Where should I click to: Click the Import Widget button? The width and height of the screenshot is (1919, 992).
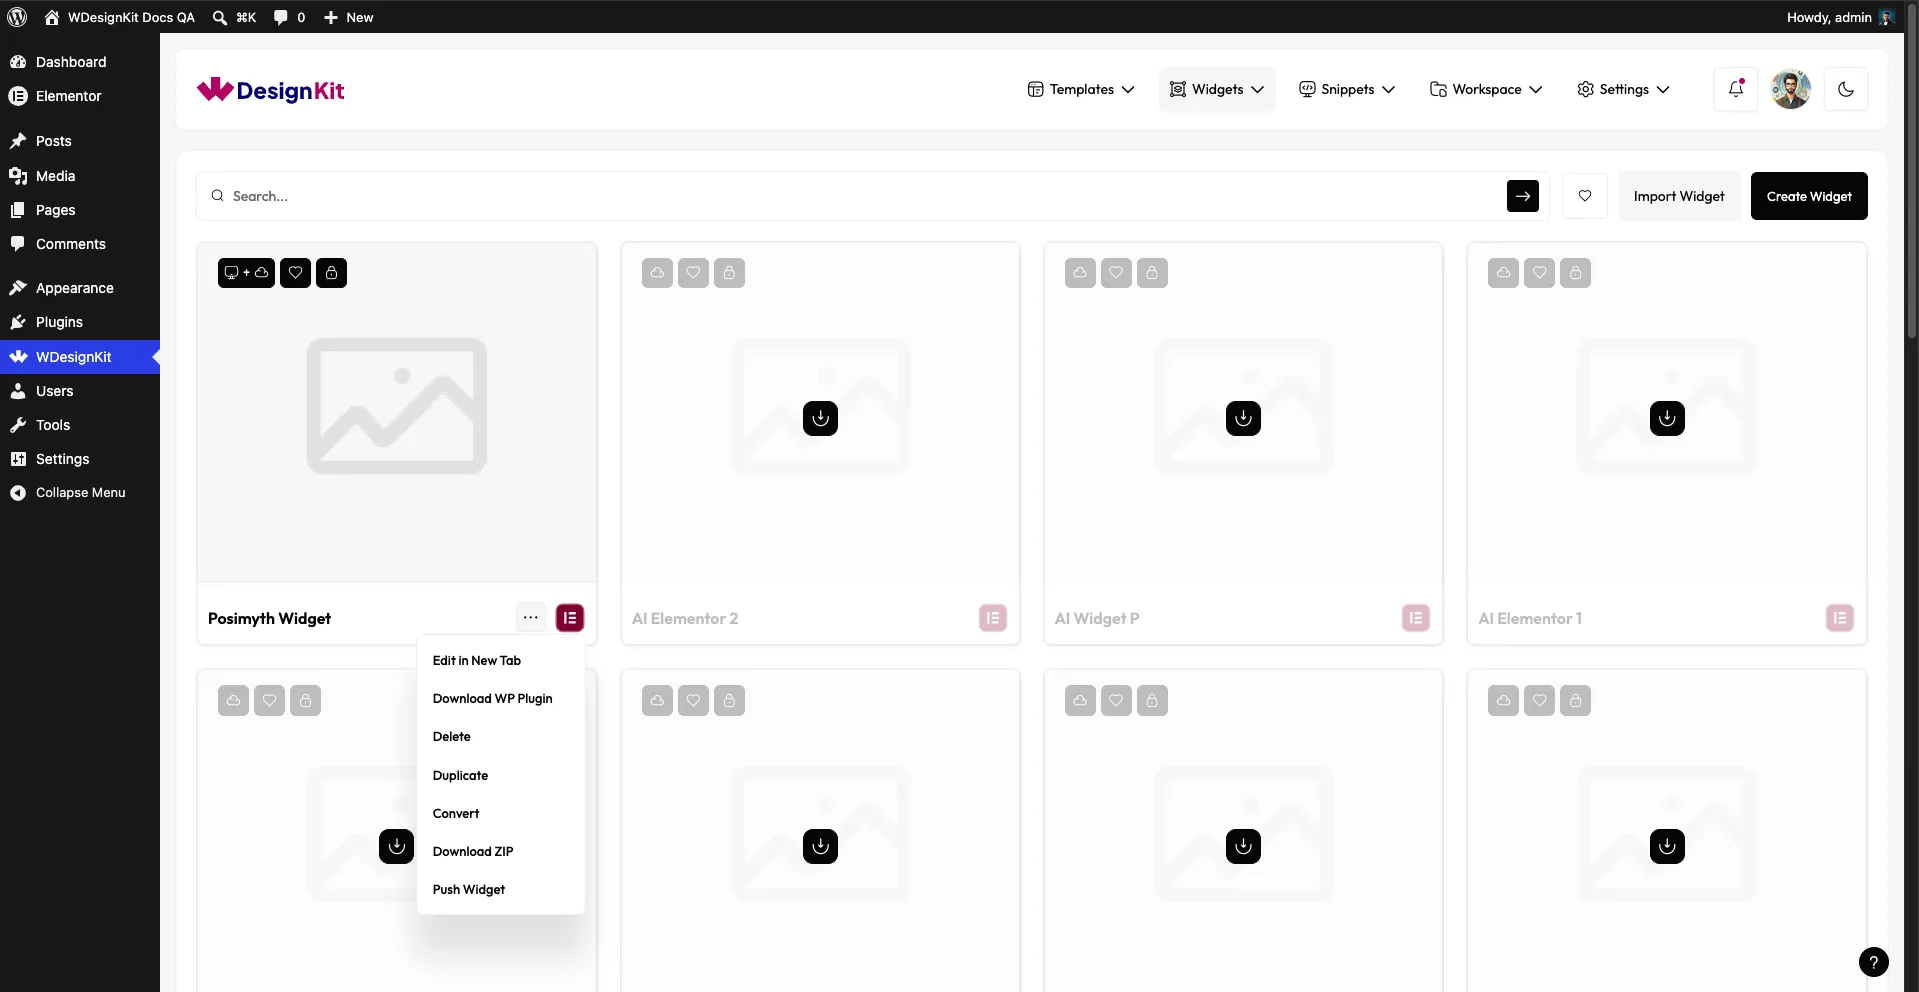[x=1679, y=196]
